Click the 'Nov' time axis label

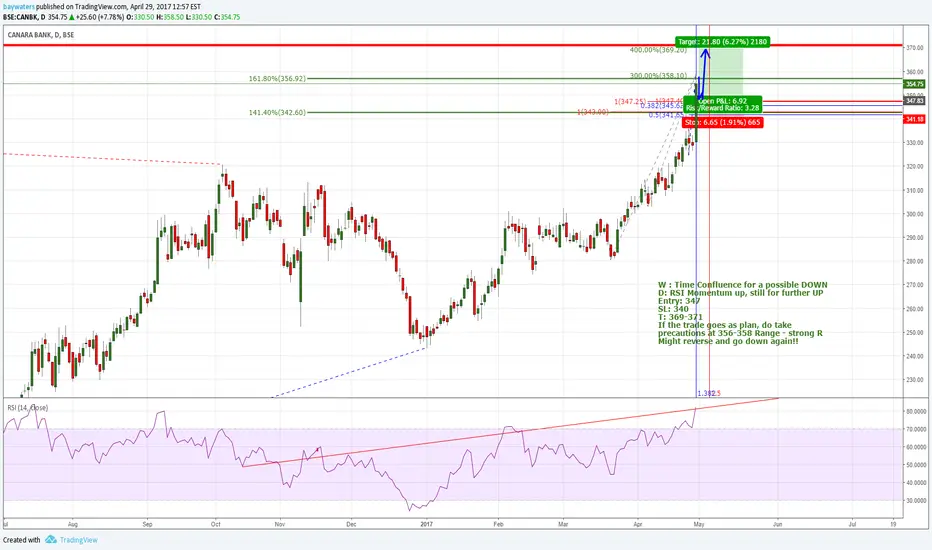pos(280,524)
